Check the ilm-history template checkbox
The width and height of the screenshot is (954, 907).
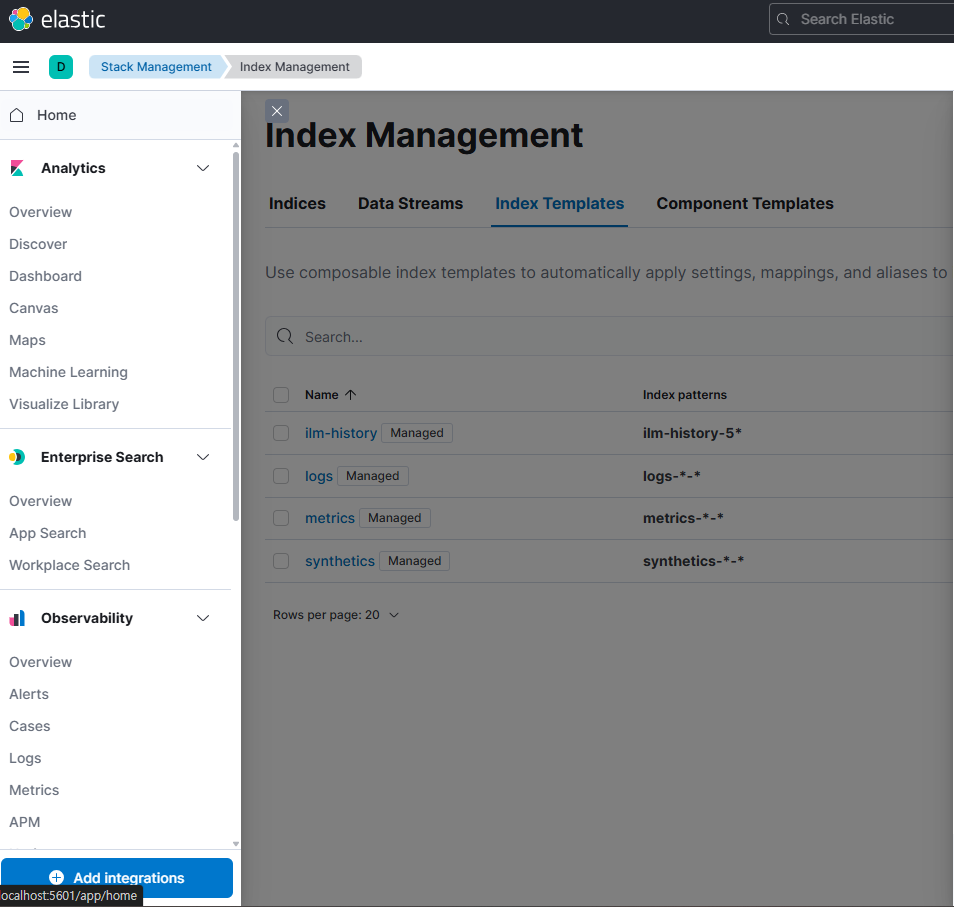point(281,433)
